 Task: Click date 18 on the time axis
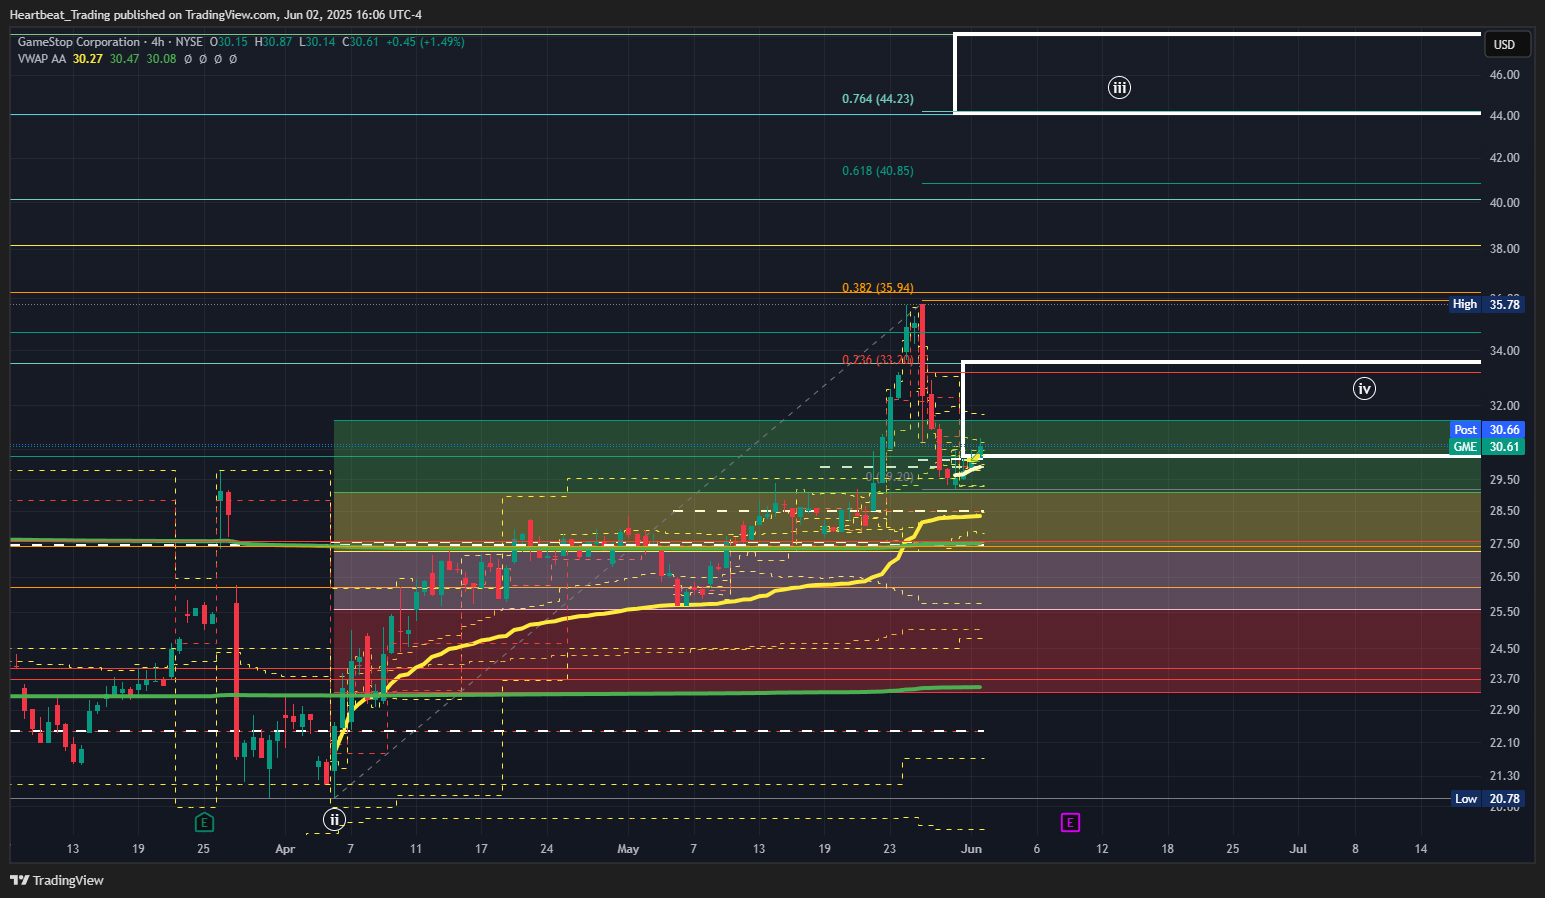click(1168, 849)
